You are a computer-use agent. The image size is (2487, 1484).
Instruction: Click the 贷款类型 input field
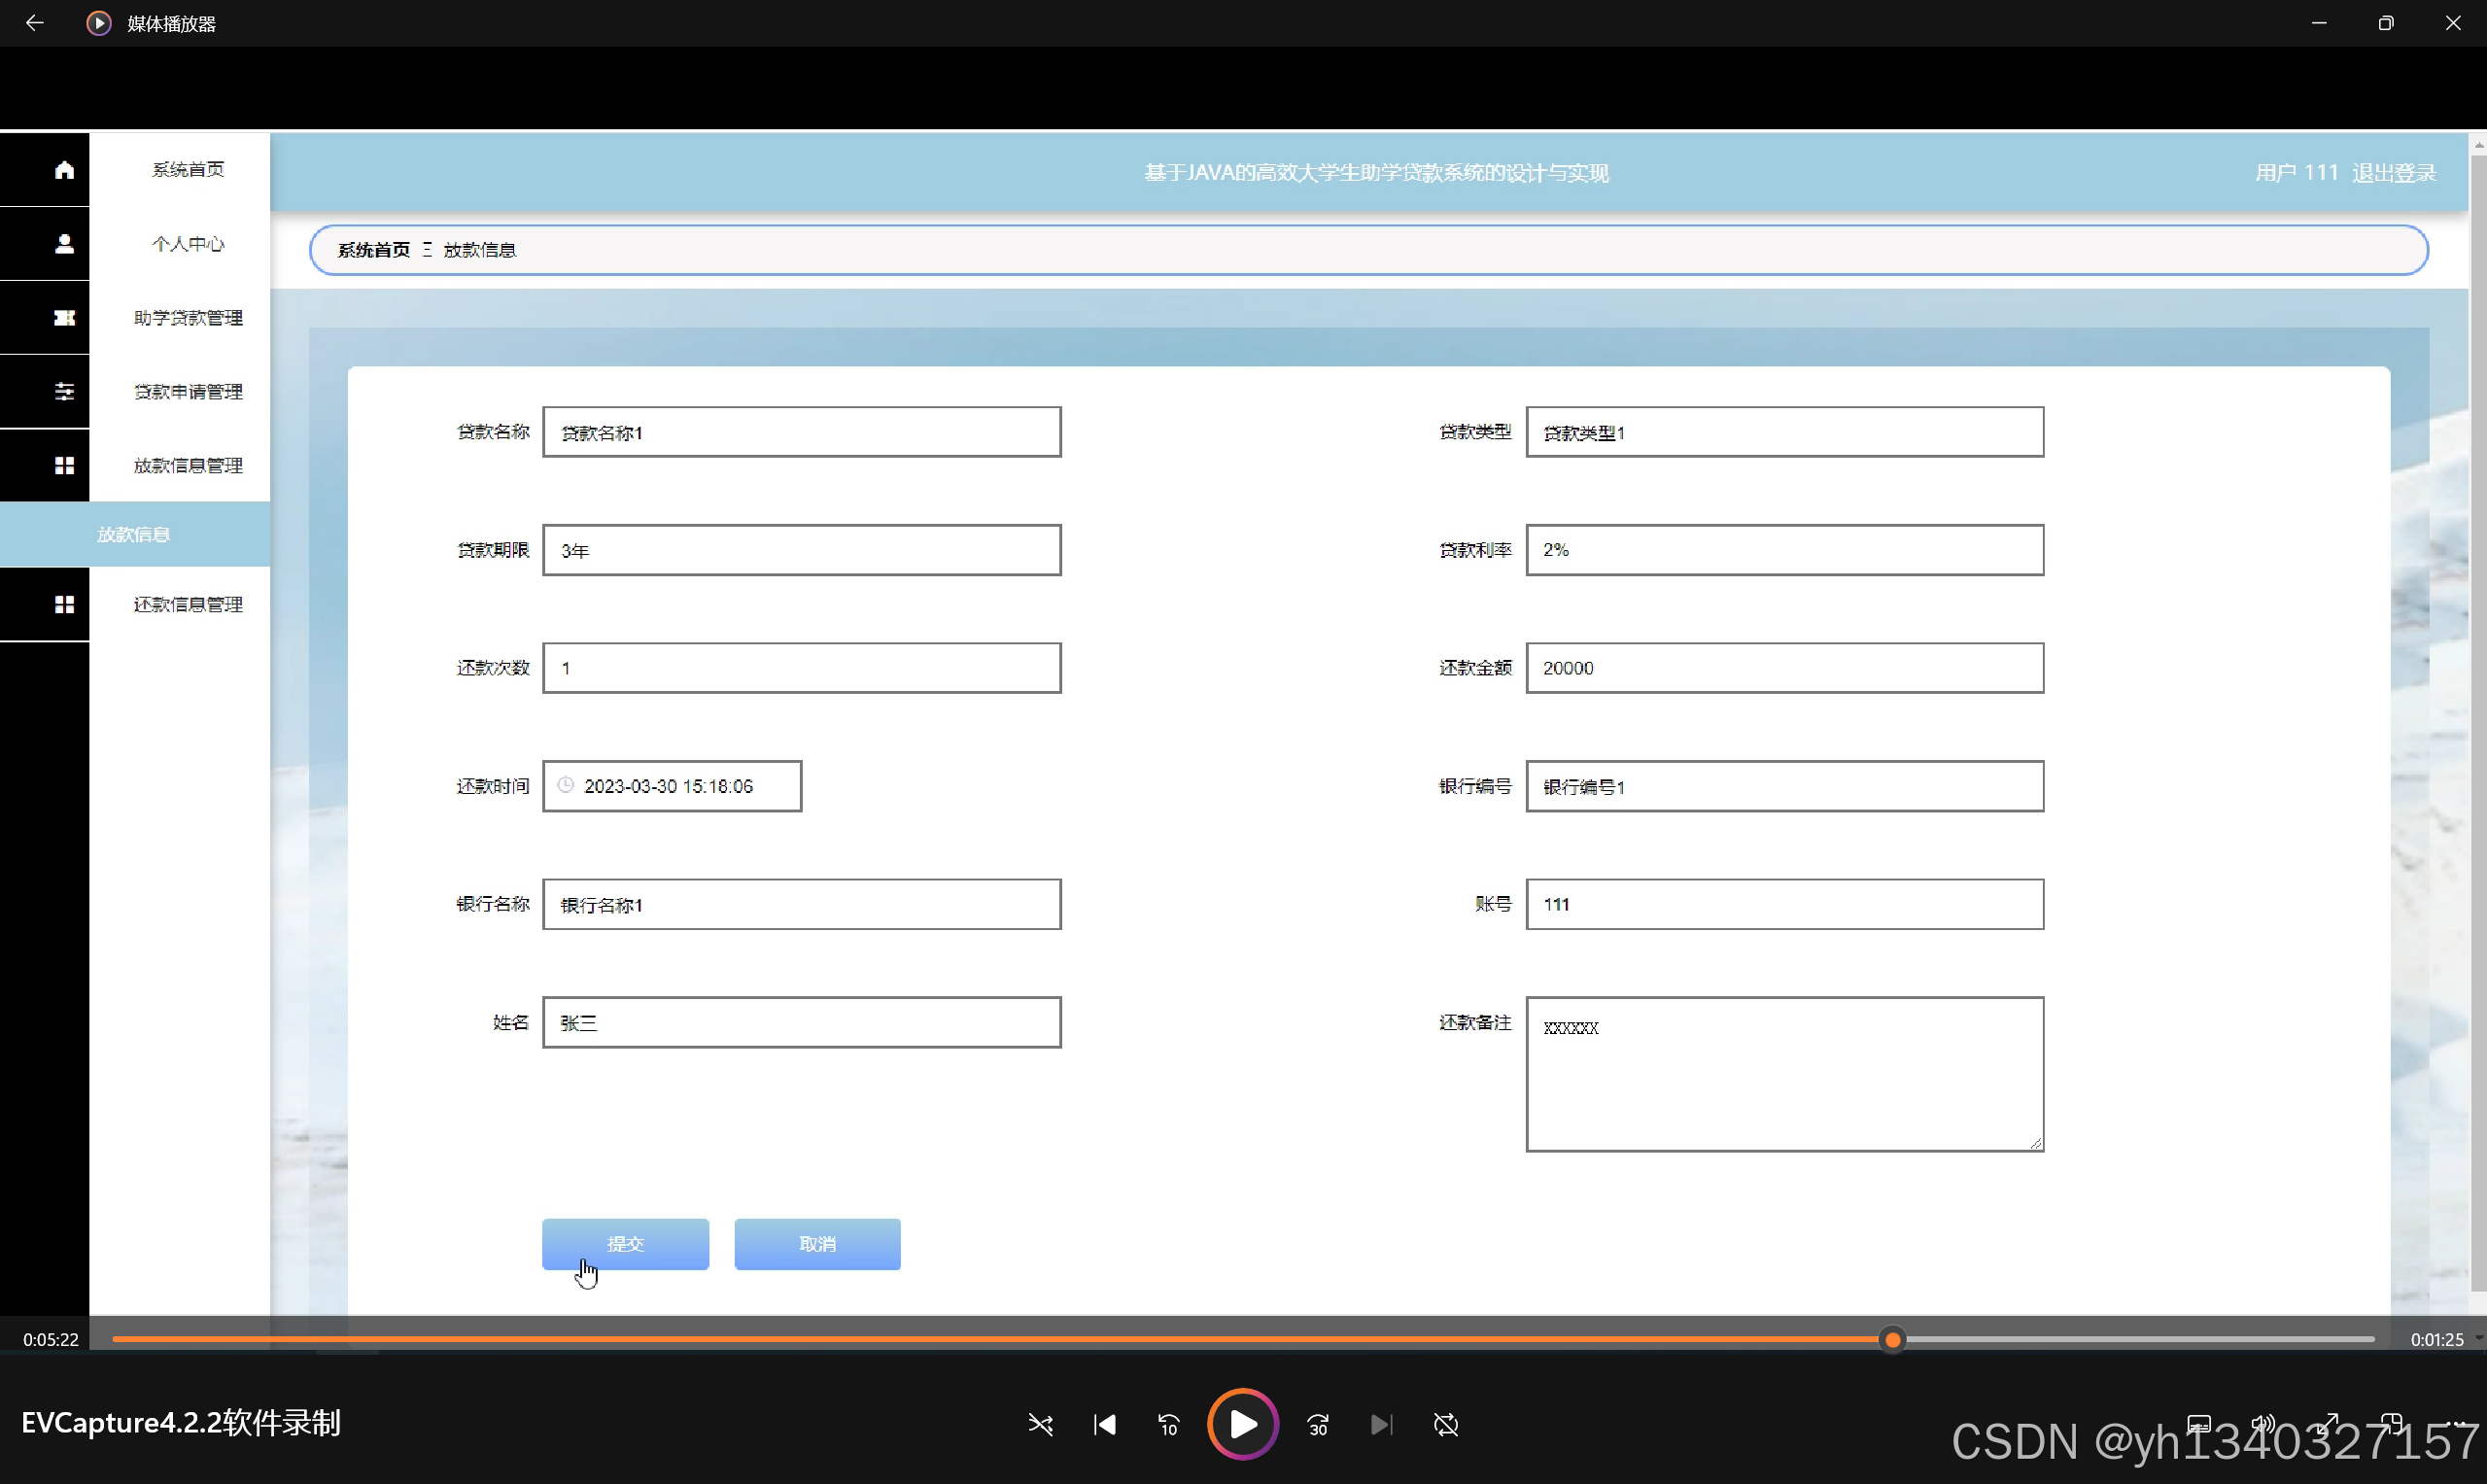[1785, 432]
